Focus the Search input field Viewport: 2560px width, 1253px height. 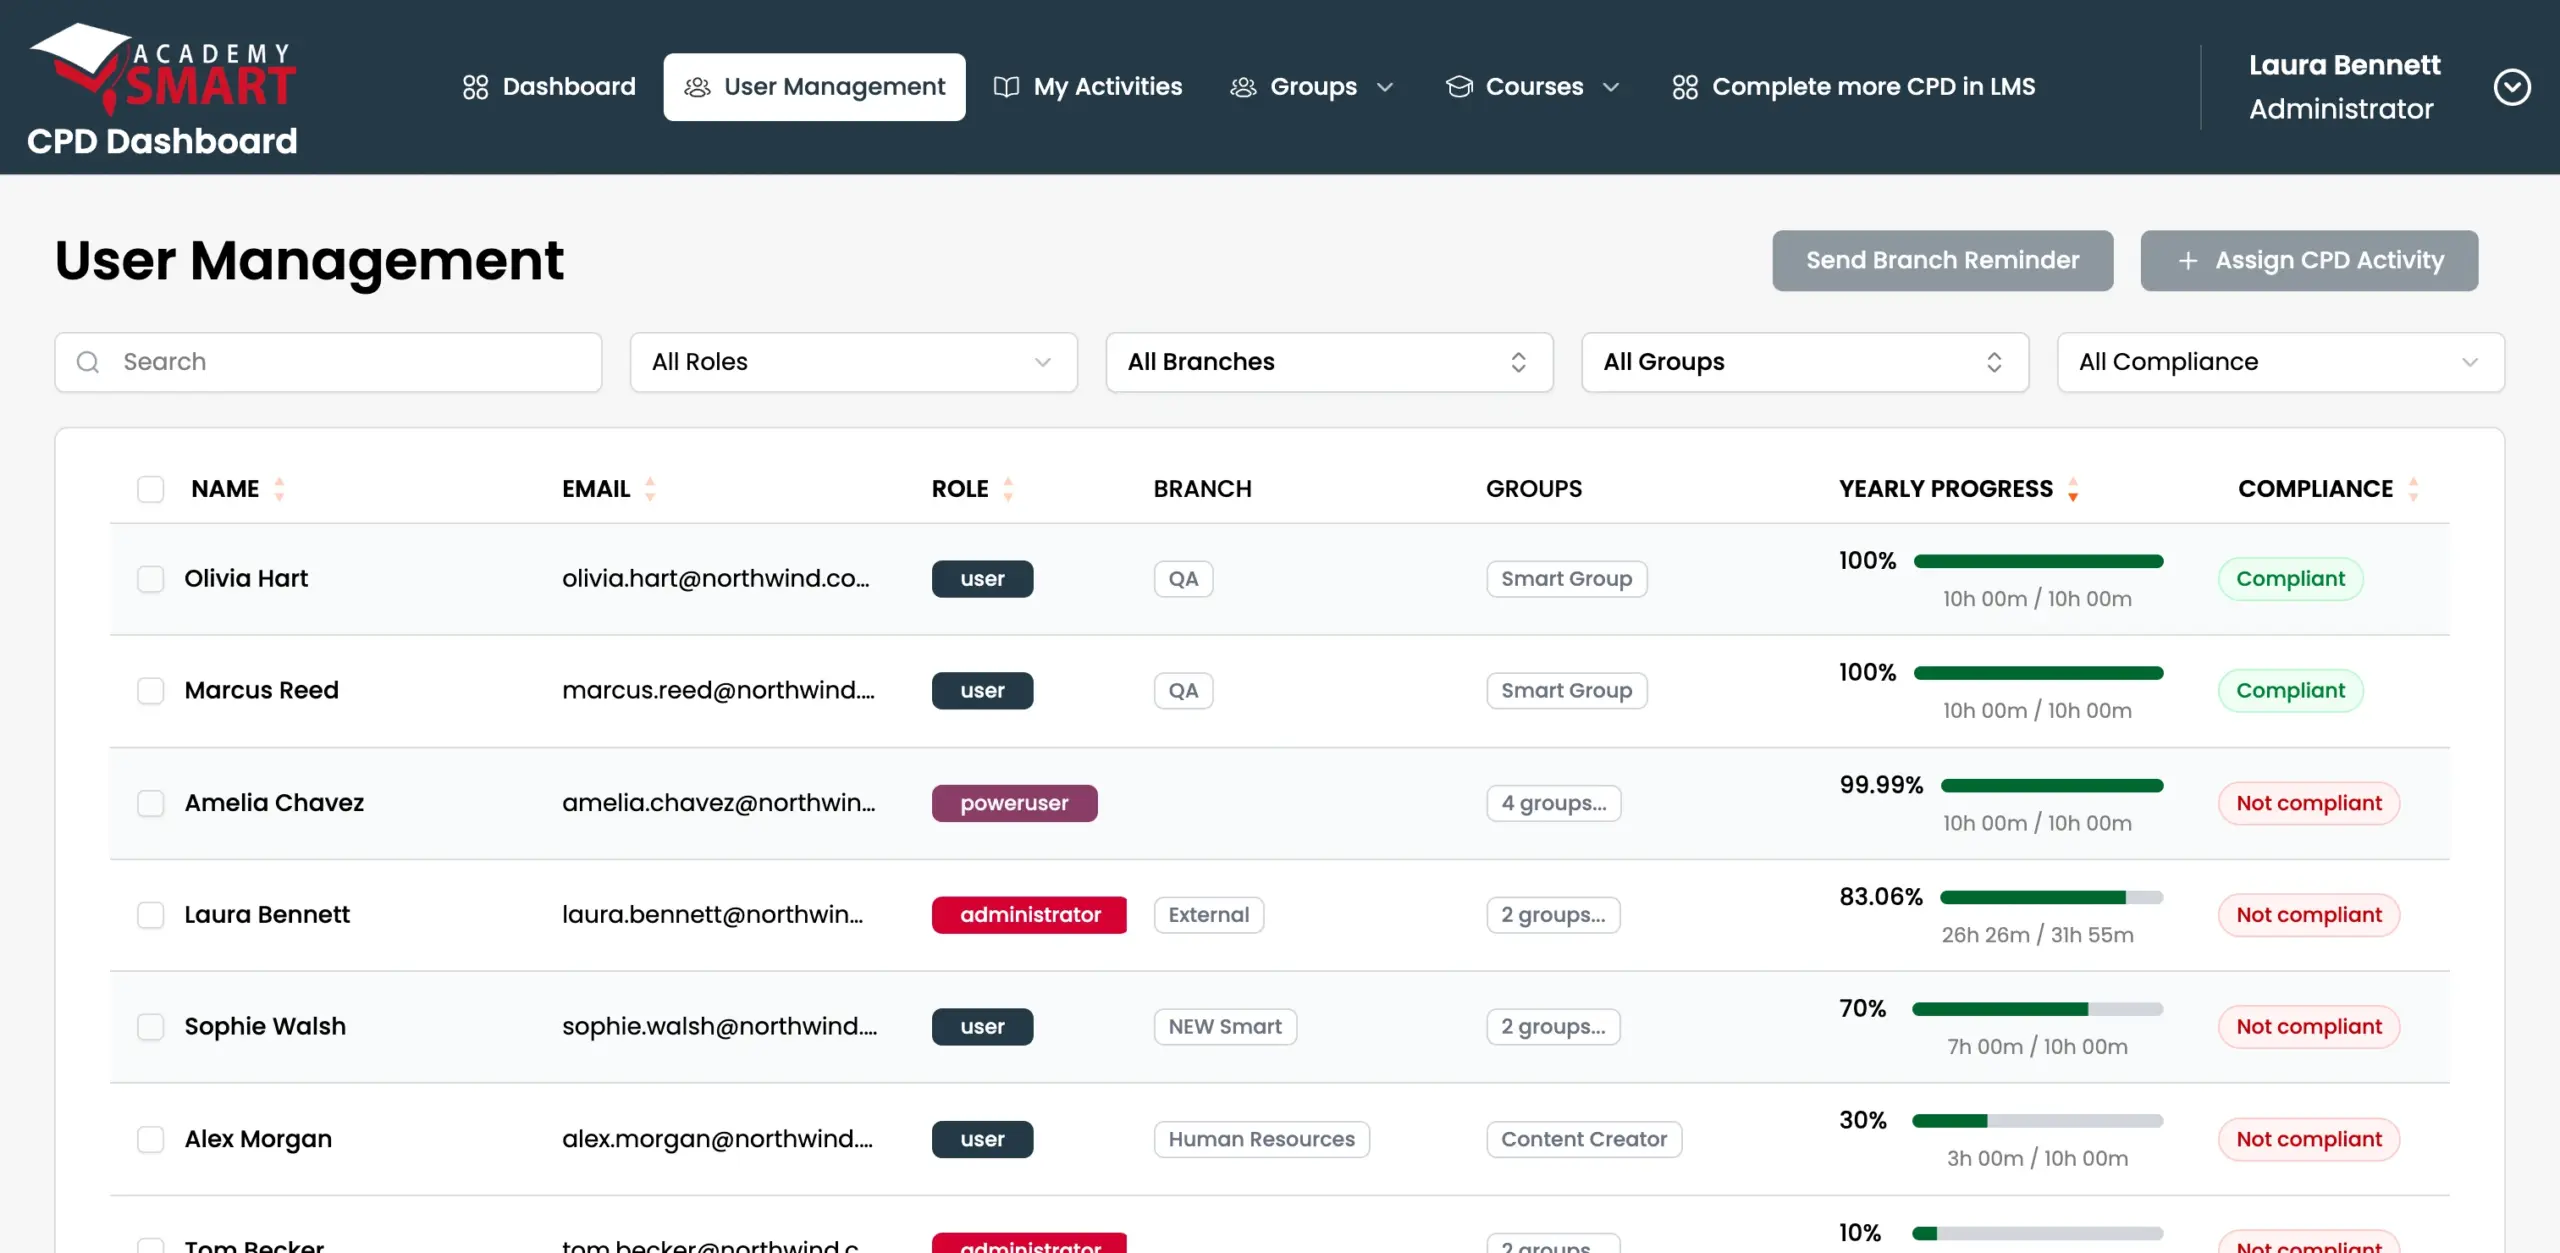tap(328, 362)
